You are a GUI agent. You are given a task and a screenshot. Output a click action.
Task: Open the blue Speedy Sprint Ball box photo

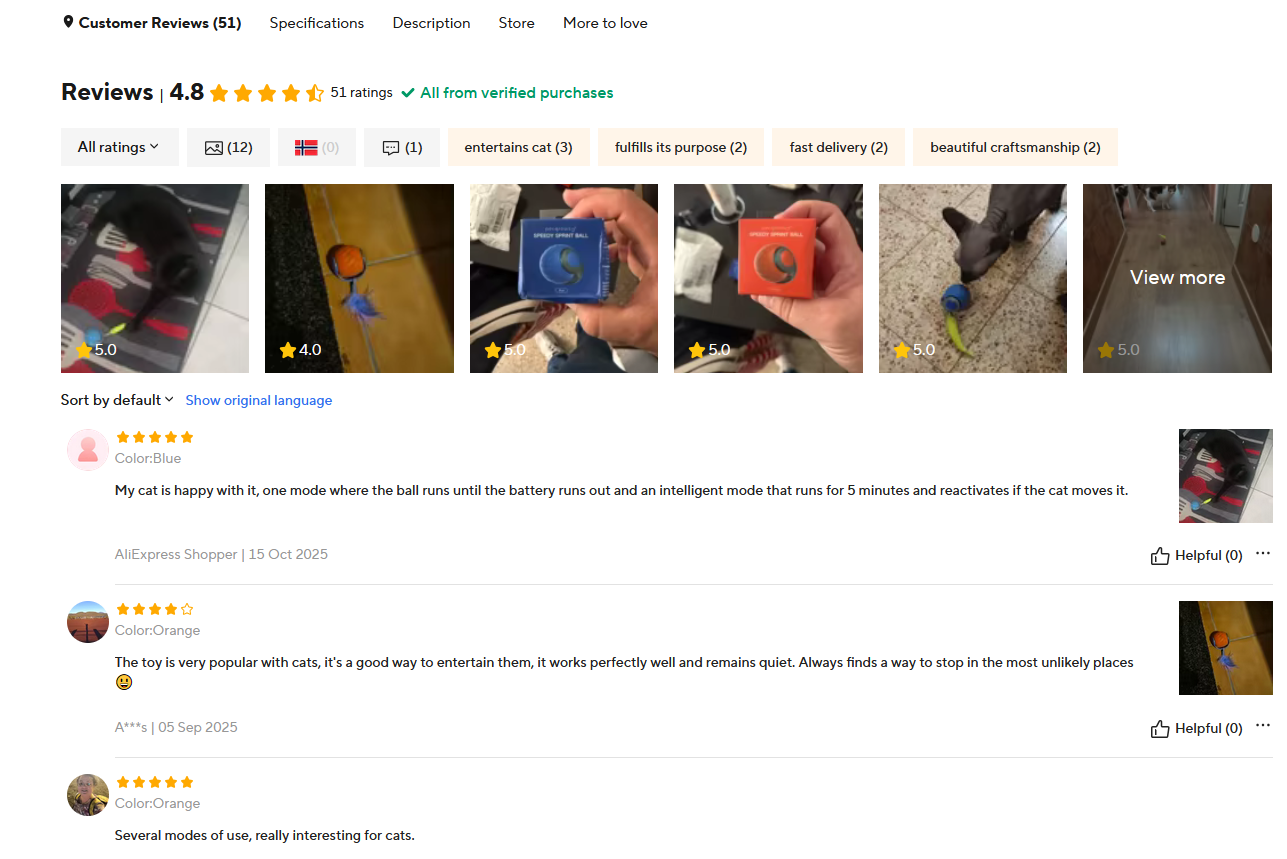point(564,278)
